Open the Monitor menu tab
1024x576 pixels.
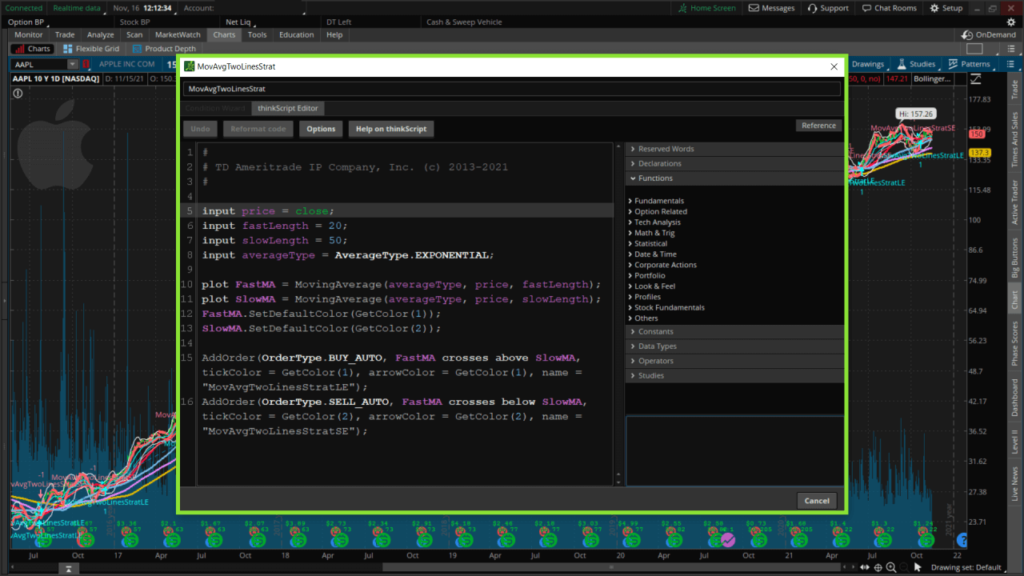(28, 35)
